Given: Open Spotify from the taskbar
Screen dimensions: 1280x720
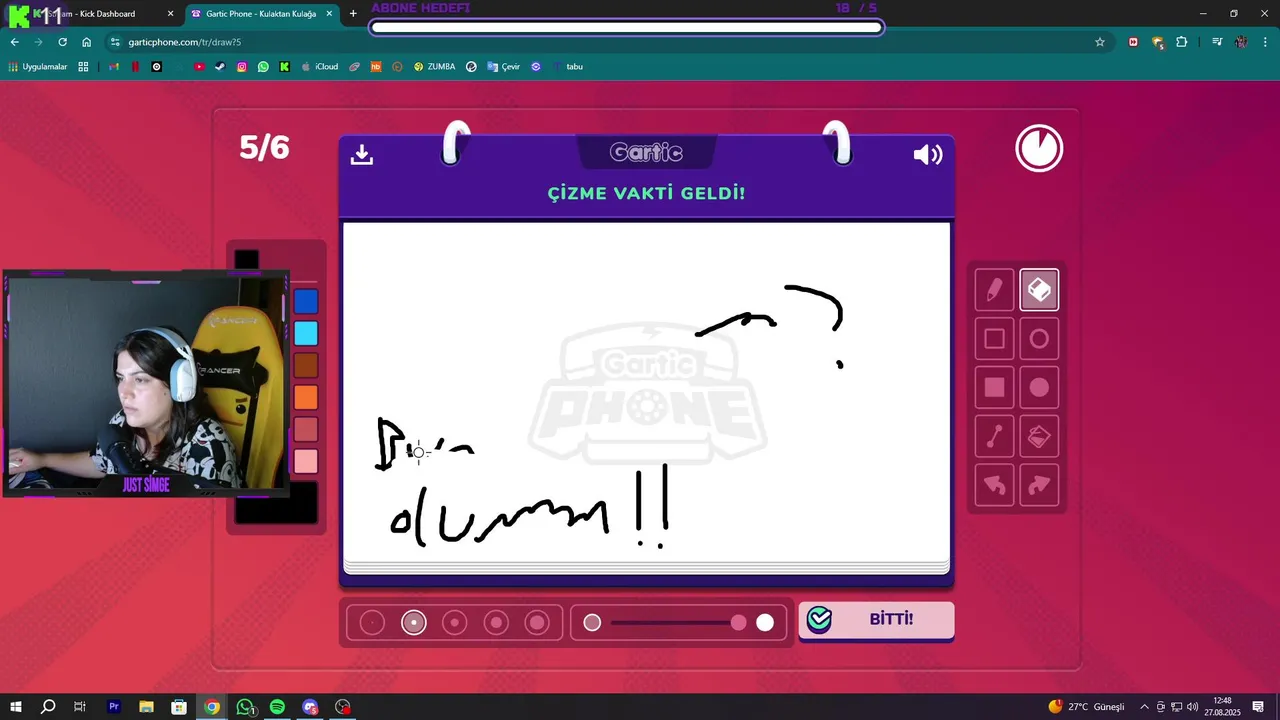Looking at the screenshot, I should [278, 707].
